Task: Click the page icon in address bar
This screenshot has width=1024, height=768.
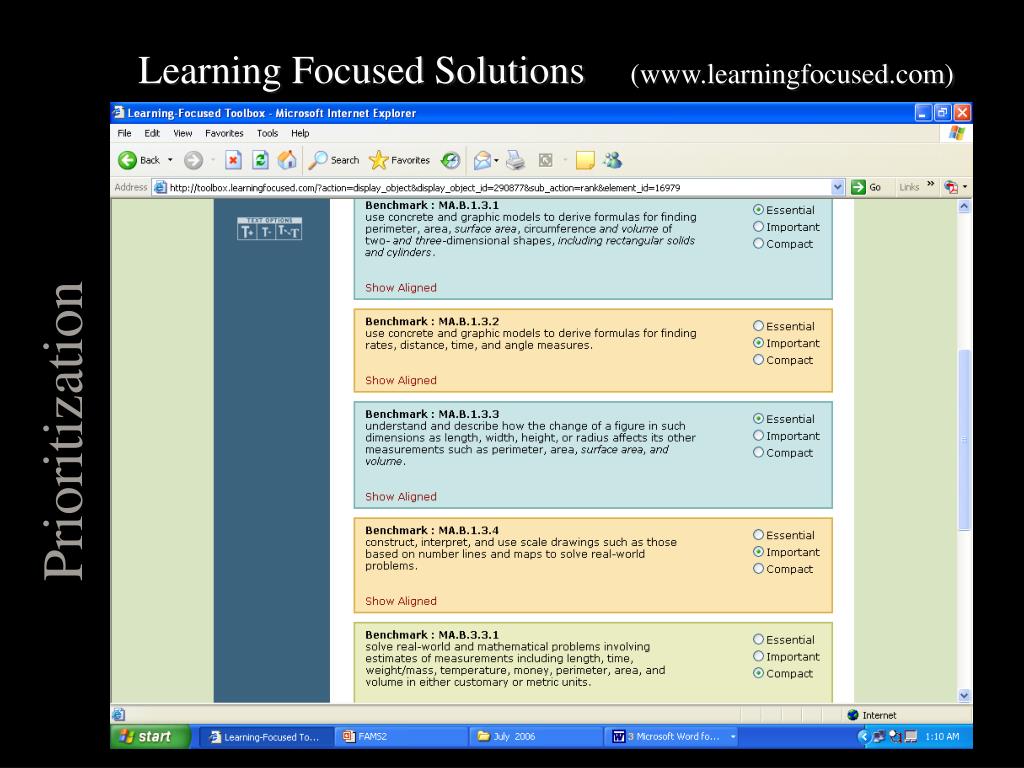Action: pos(160,187)
